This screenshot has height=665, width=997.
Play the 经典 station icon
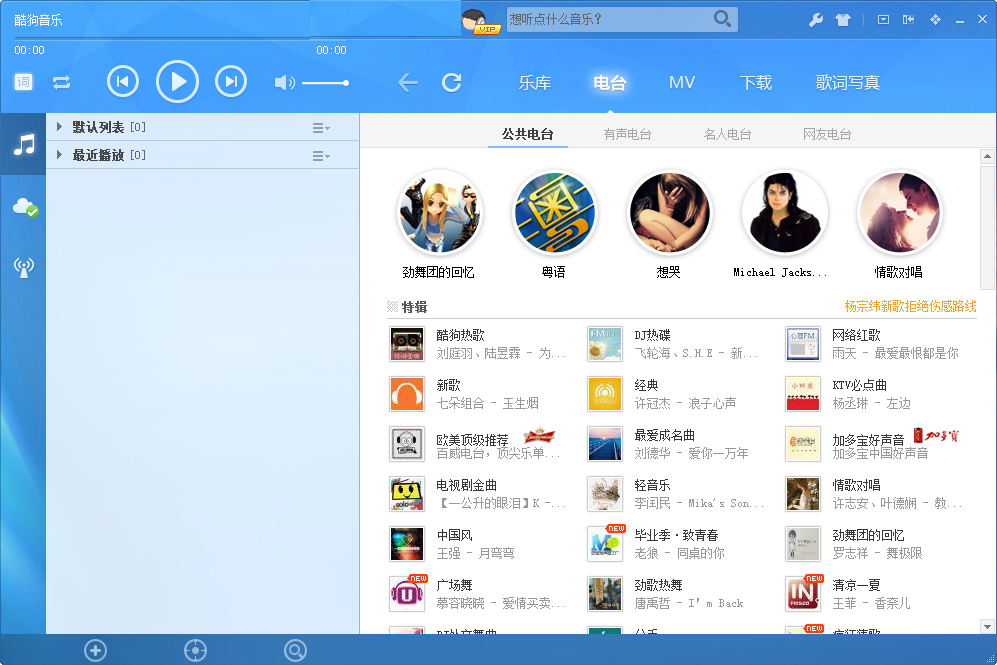(605, 394)
